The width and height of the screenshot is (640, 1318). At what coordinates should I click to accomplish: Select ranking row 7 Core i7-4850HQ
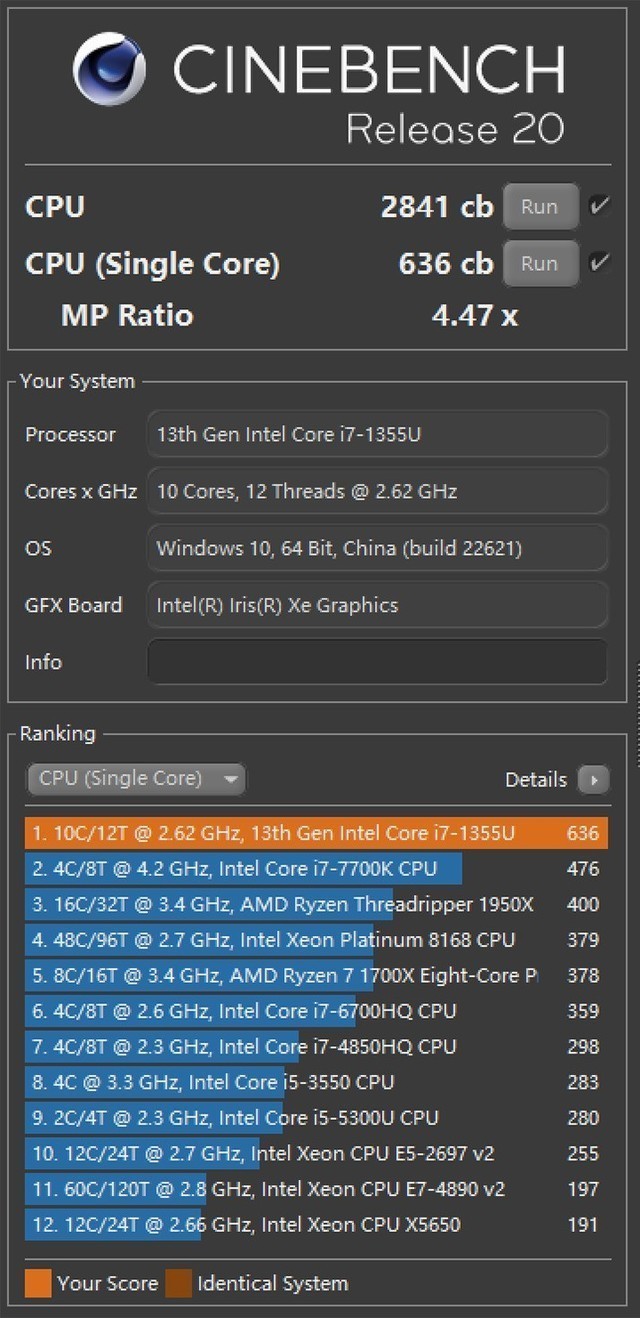pyautogui.click(x=316, y=1046)
